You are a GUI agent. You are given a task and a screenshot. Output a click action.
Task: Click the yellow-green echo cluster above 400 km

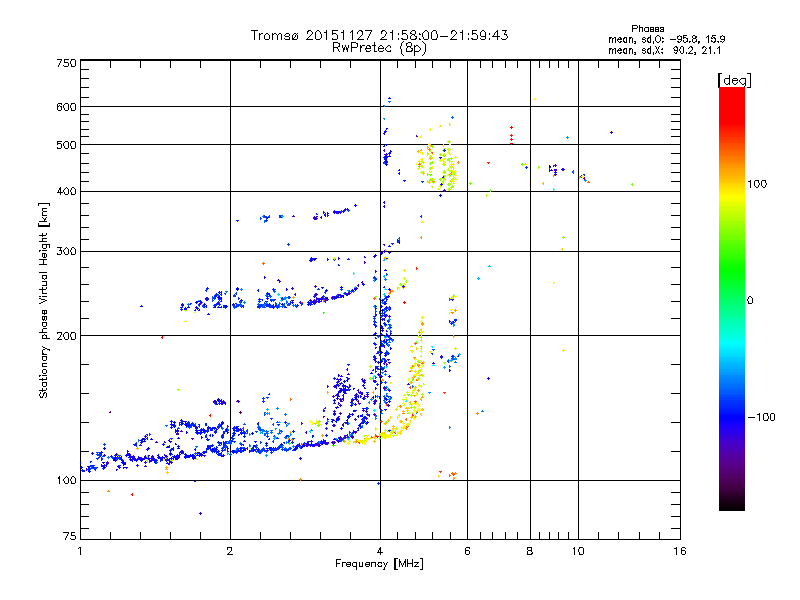tap(437, 165)
